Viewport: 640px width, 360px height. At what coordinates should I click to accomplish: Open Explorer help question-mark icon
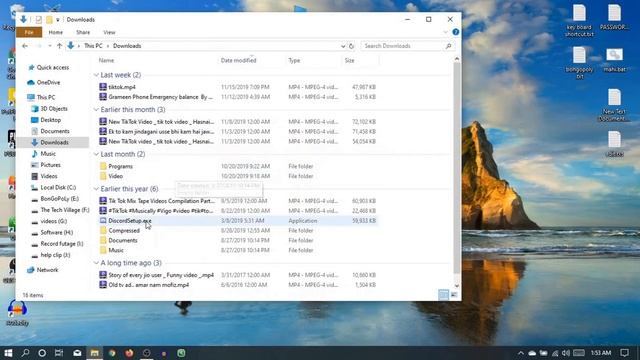click(456, 32)
